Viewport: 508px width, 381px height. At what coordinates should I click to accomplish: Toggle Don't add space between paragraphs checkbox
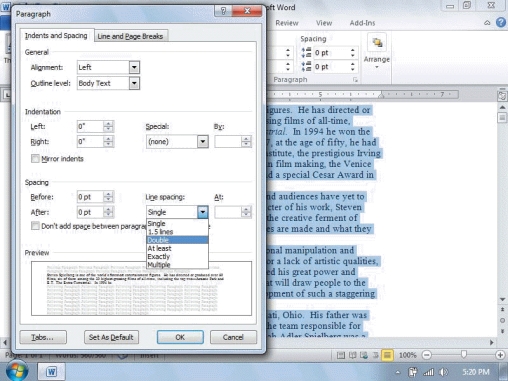[35, 226]
